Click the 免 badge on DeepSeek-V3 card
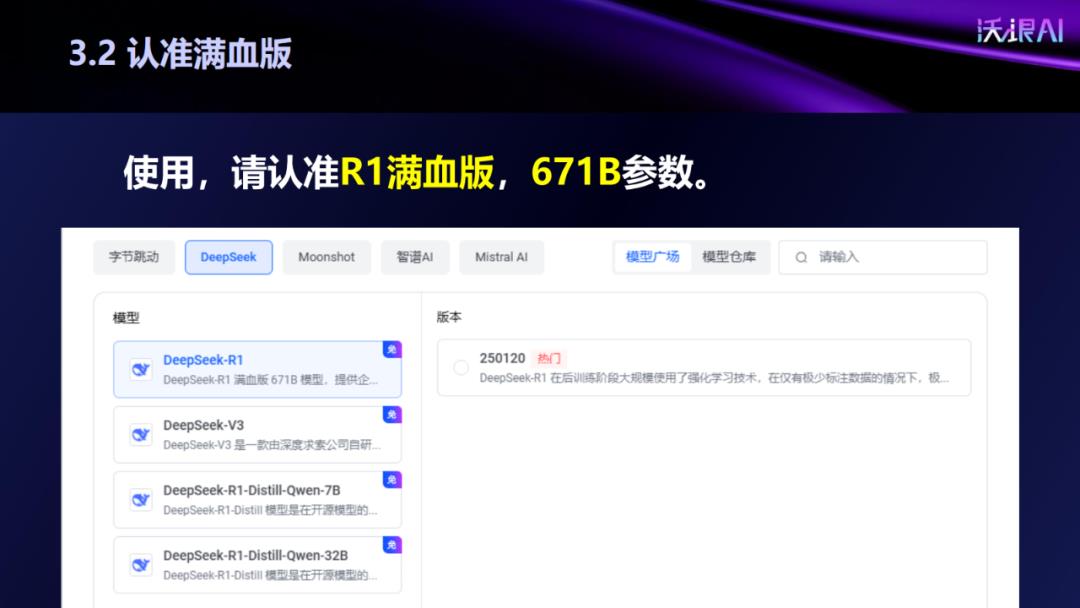Viewport: 1080px width, 608px height. tap(392, 415)
